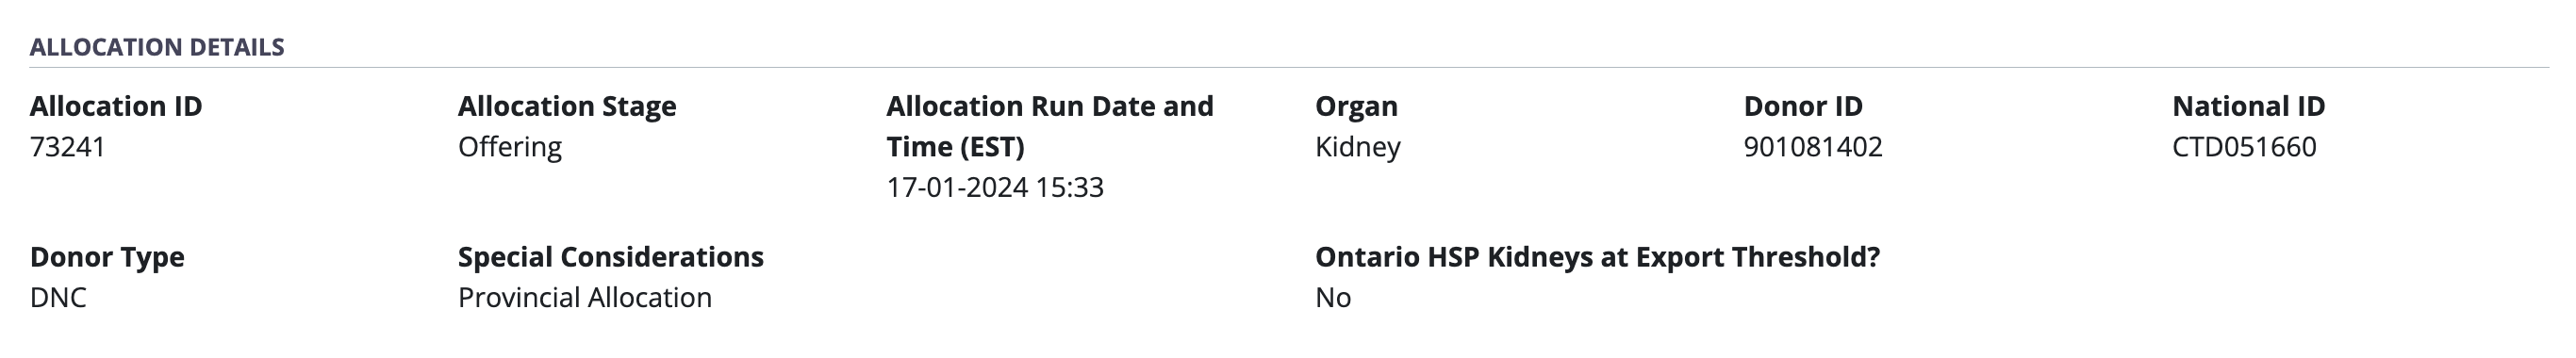Click the Donor ID label
Screen dimensions: 2576x358
click(1803, 106)
